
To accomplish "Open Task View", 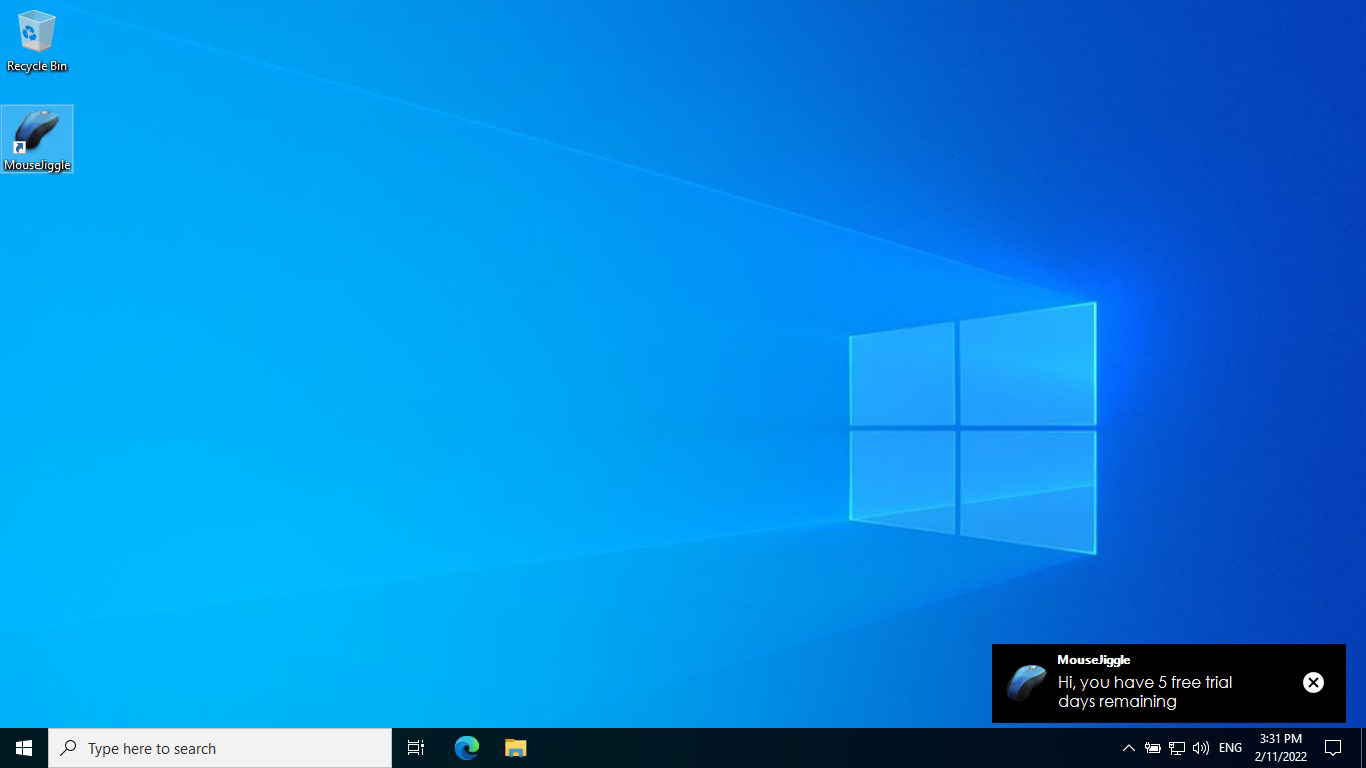I will 415,747.
